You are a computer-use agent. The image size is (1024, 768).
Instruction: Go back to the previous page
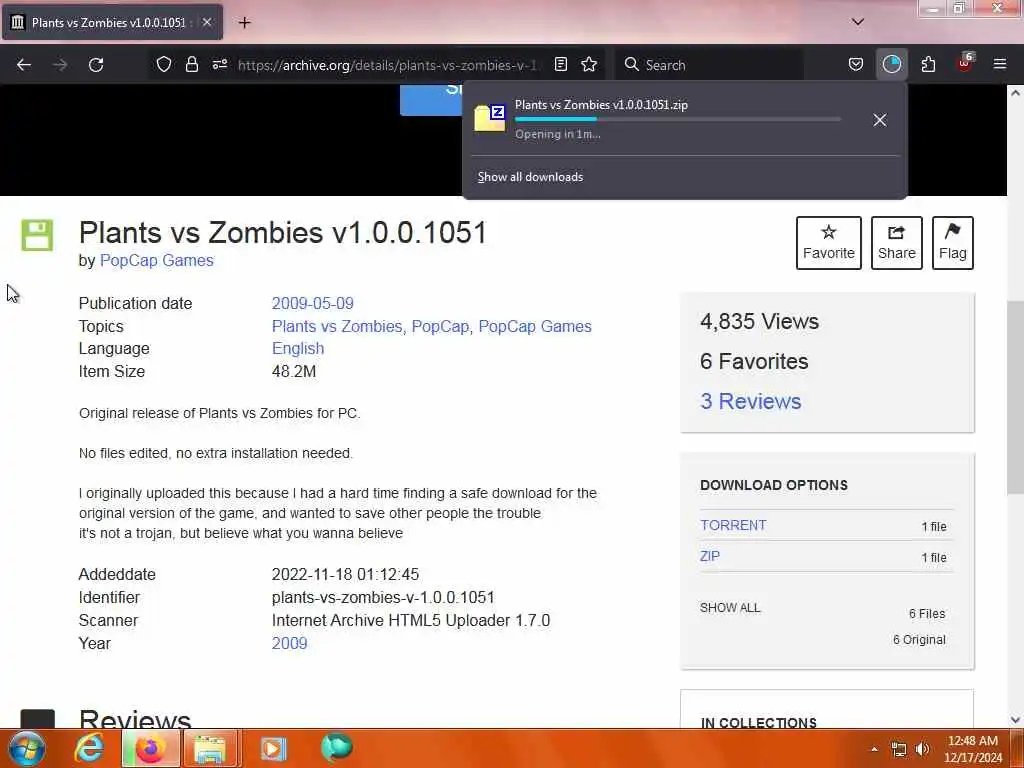24,65
